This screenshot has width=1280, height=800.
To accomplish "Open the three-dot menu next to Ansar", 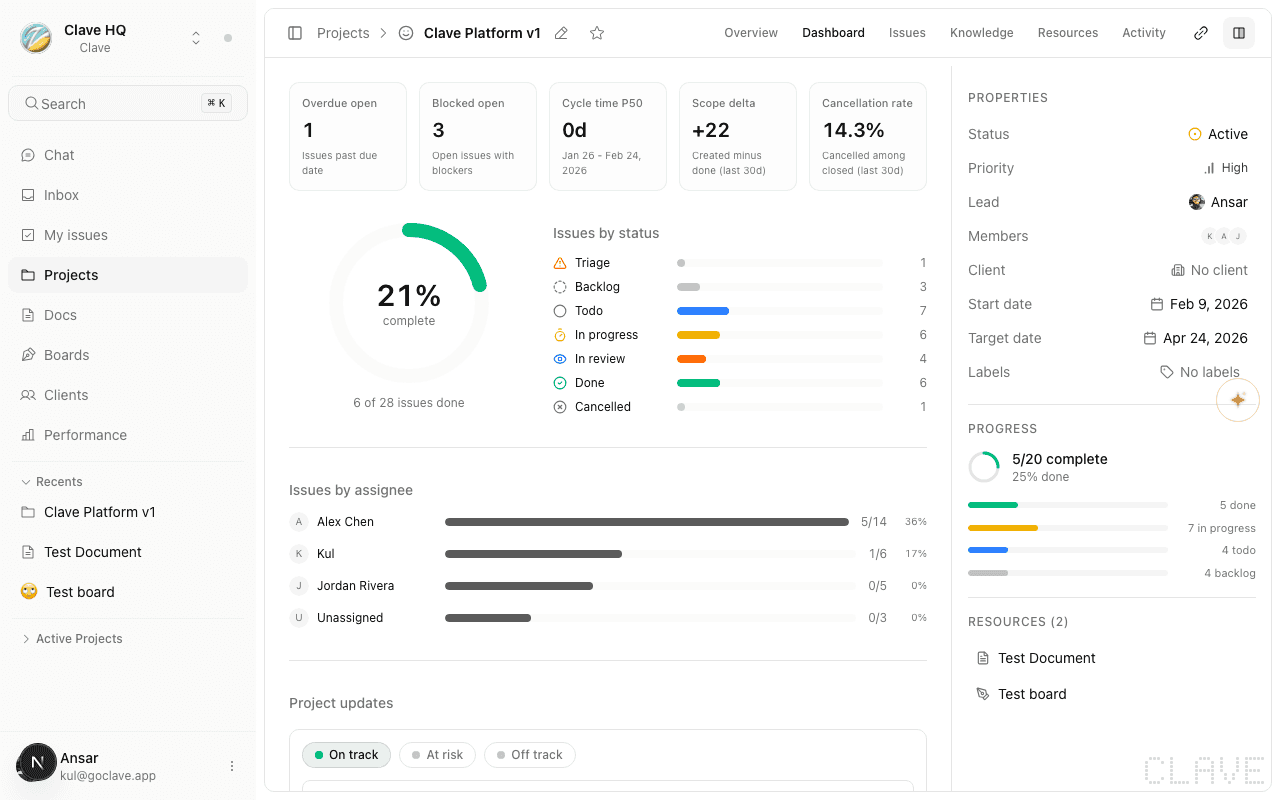I will pos(232,765).
